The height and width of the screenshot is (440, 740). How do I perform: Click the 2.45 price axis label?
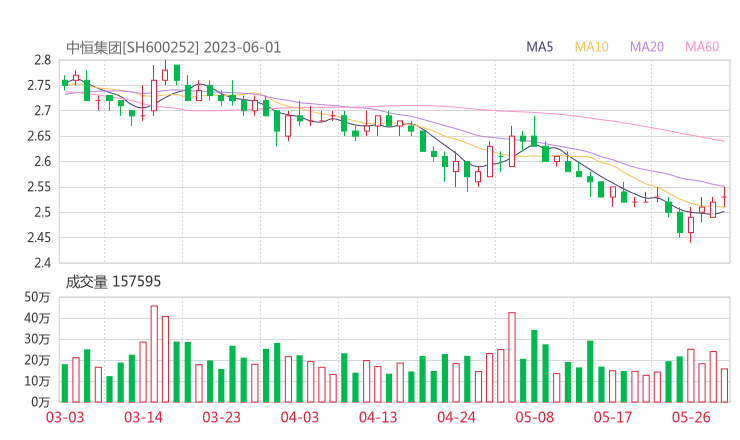point(39,237)
